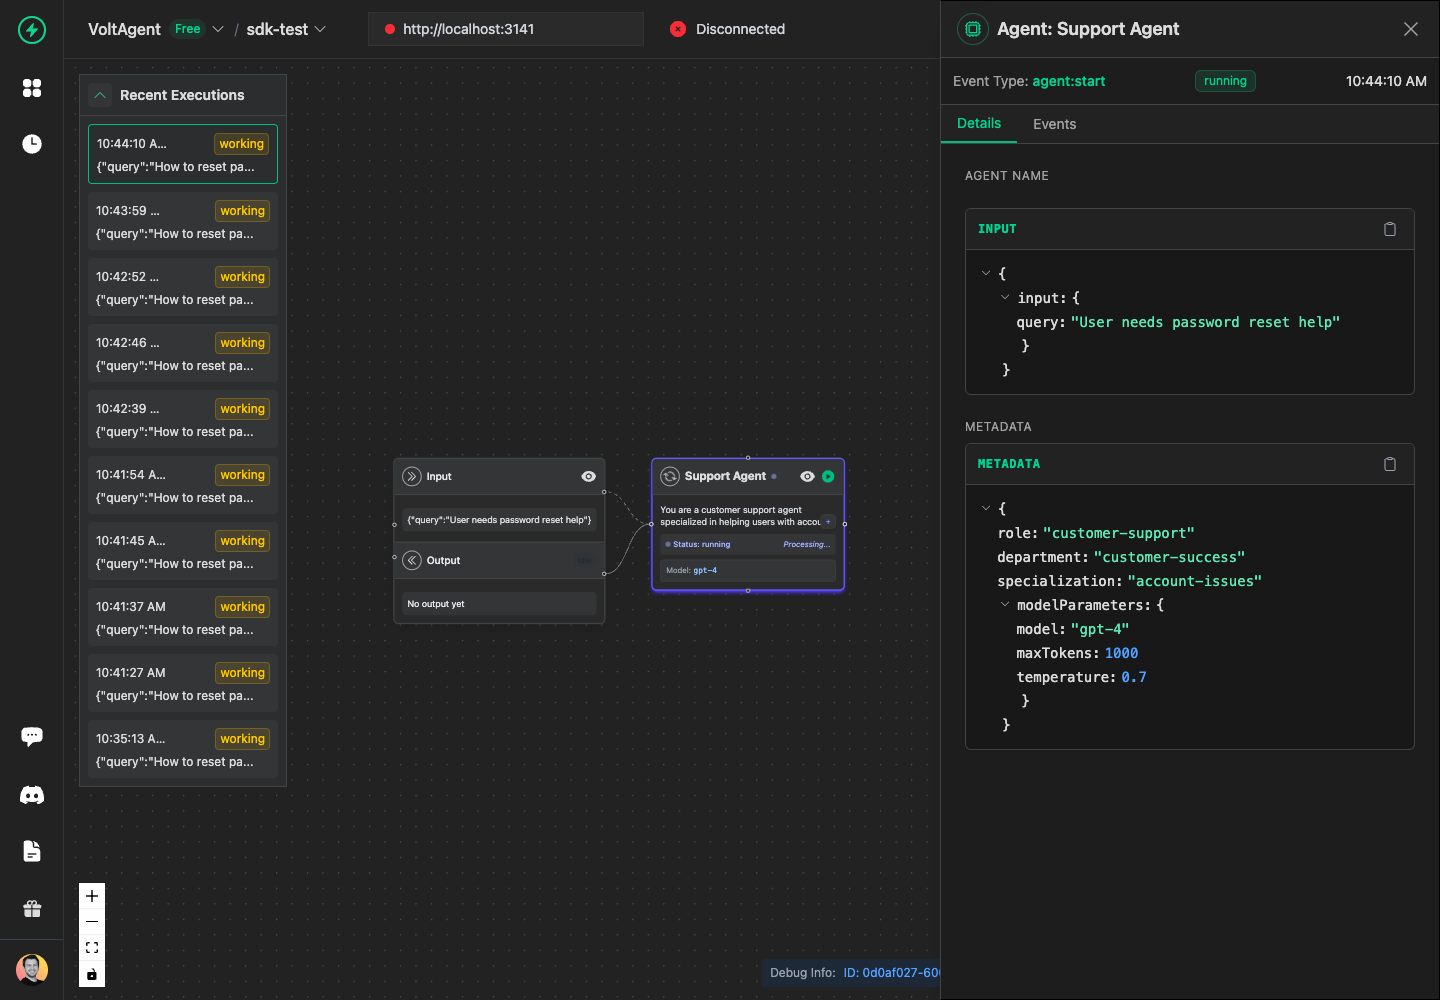Collapse the root brace in METADATA JSON
Viewport: 1440px width, 1000px height.
pyautogui.click(x=986, y=508)
